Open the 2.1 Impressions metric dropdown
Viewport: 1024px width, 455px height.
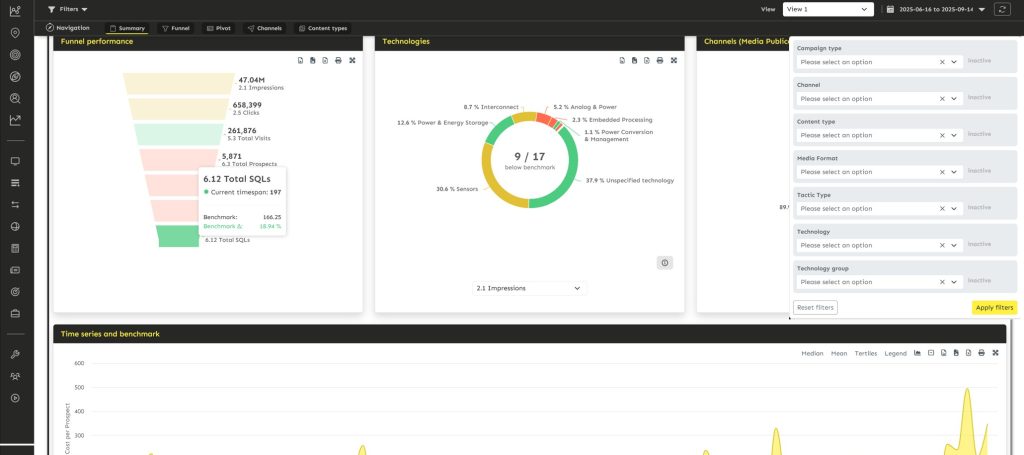coord(528,288)
